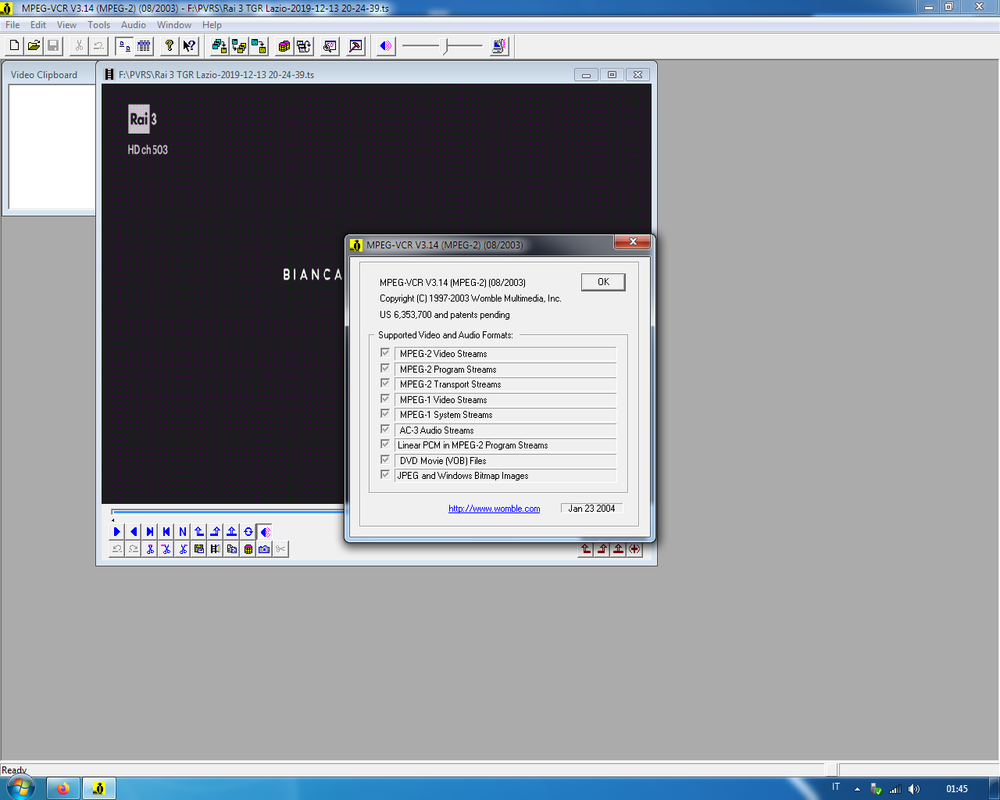
Task: Toggle the DVD Movie (VOB) Files checkbox
Action: (385, 459)
